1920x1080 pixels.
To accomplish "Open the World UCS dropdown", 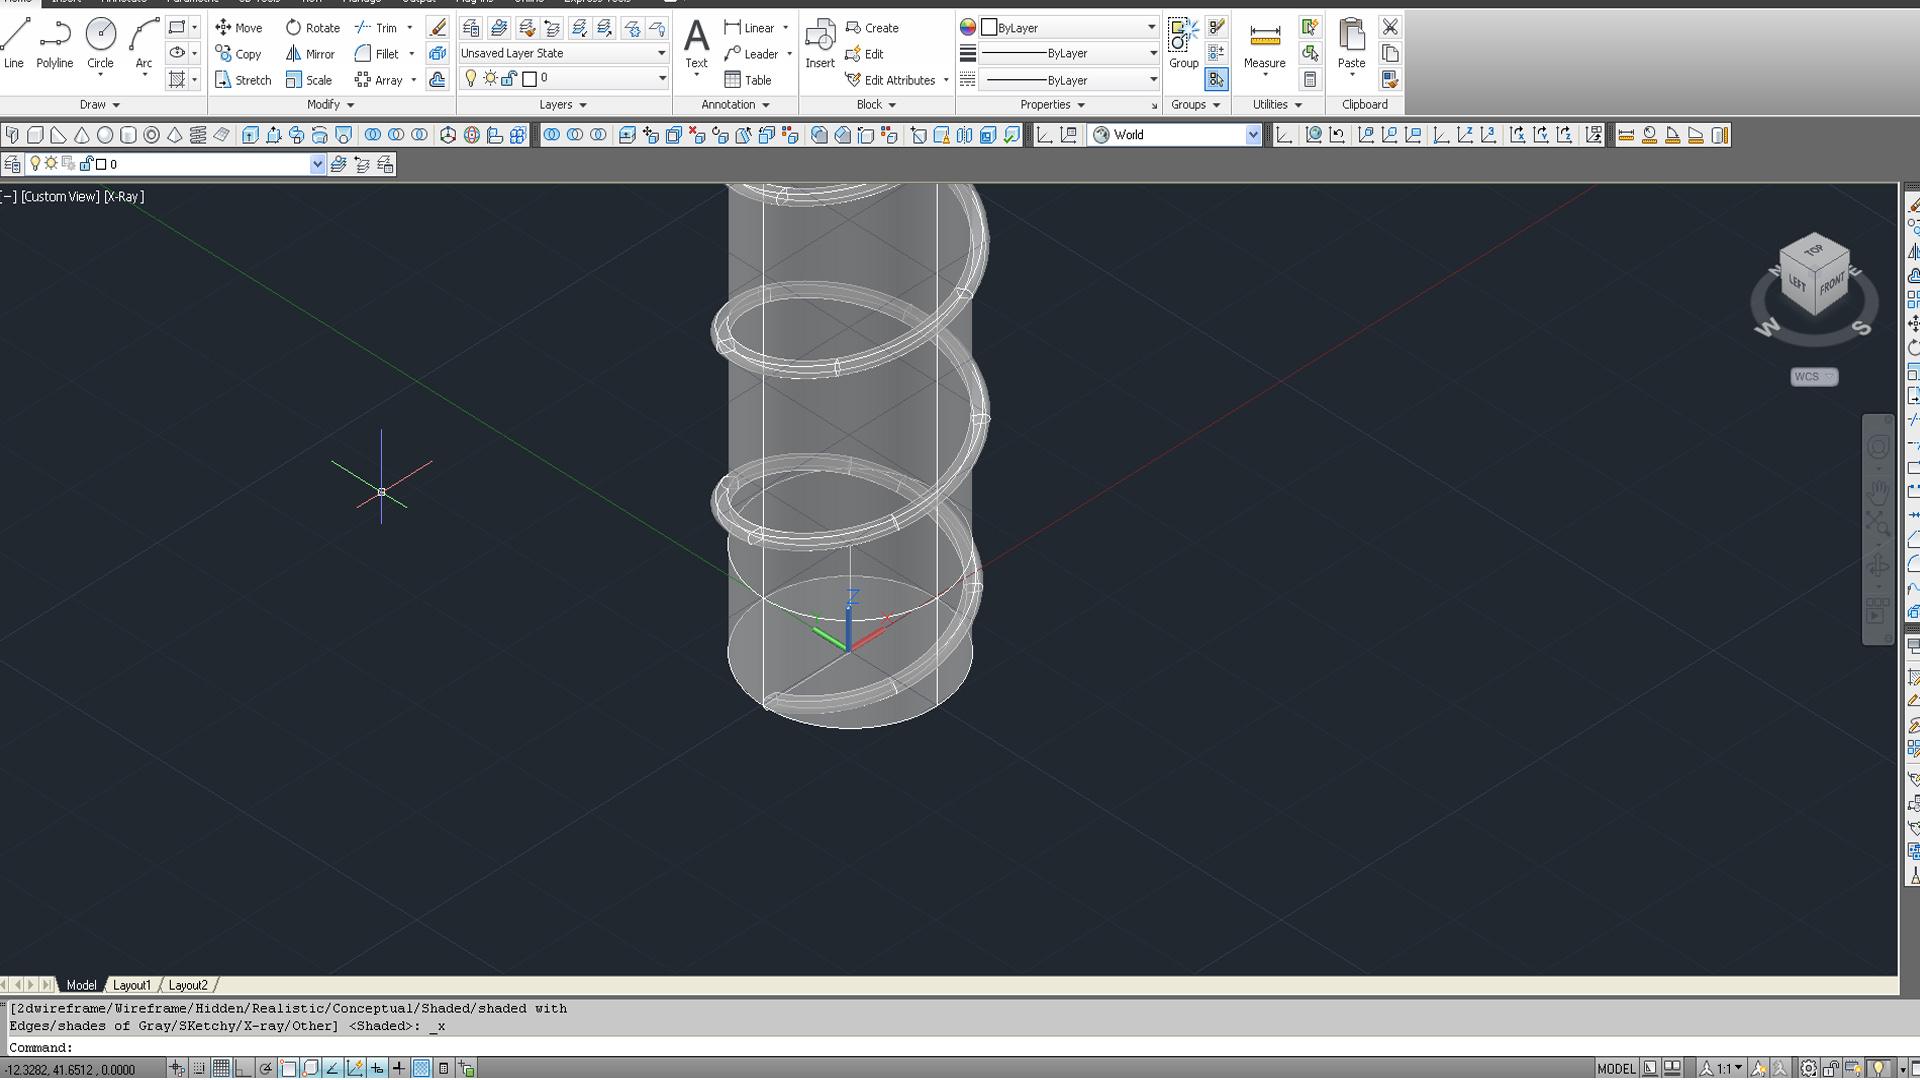I will (1175, 135).
